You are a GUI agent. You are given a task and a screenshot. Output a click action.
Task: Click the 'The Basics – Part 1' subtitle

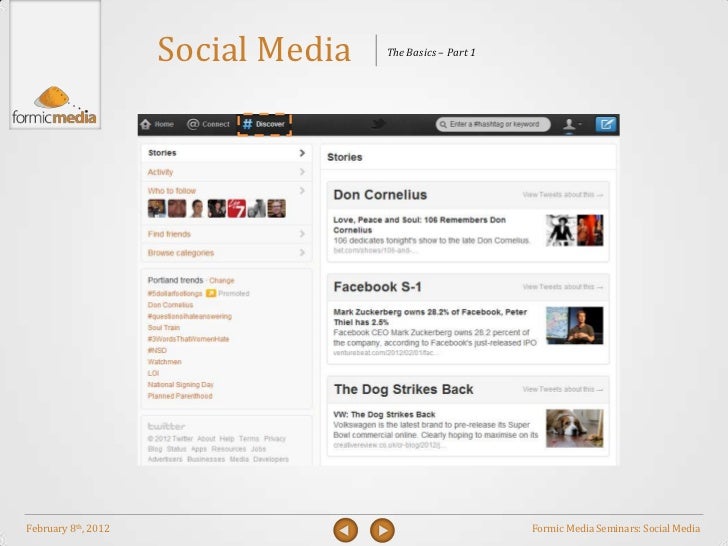pyautogui.click(x=431, y=52)
